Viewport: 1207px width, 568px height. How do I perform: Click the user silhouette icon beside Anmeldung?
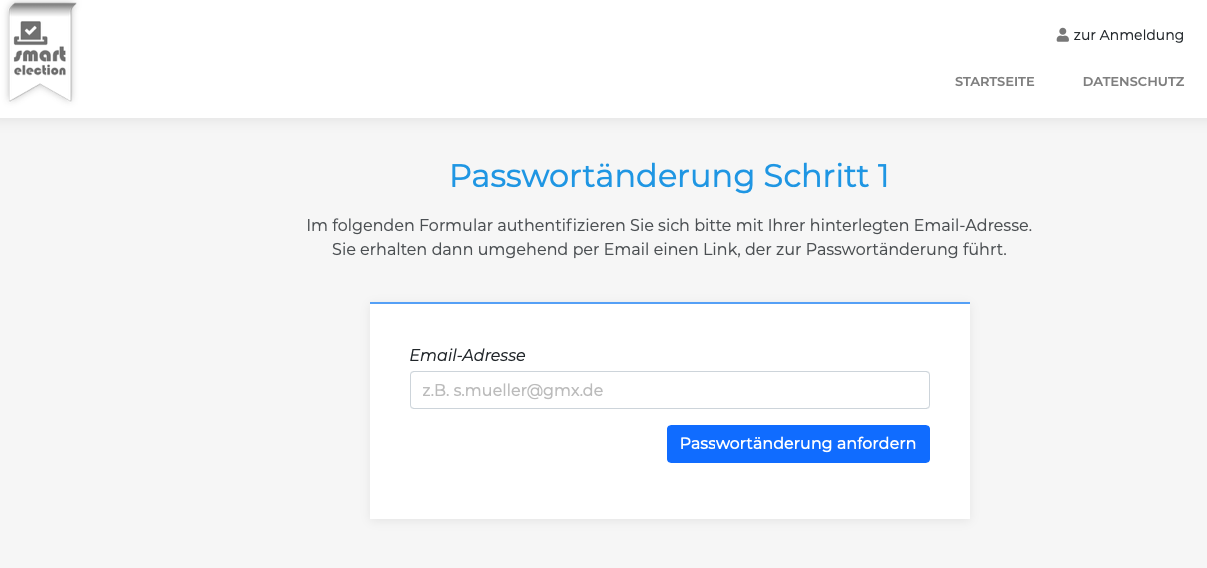pyautogui.click(x=1062, y=35)
